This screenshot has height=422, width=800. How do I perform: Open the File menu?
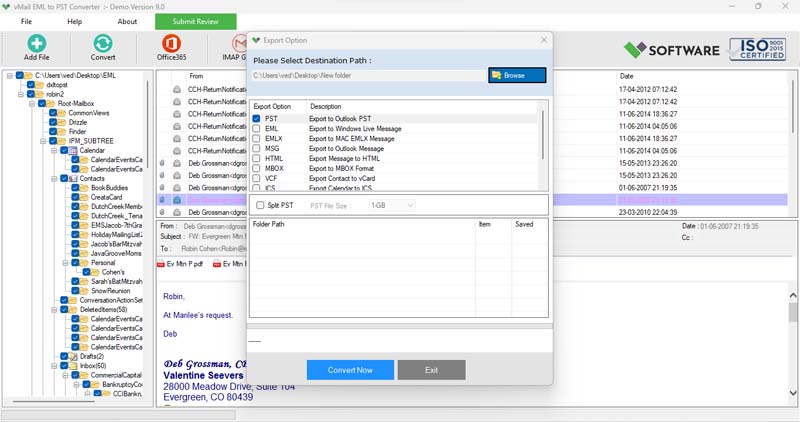click(x=27, y=21)
